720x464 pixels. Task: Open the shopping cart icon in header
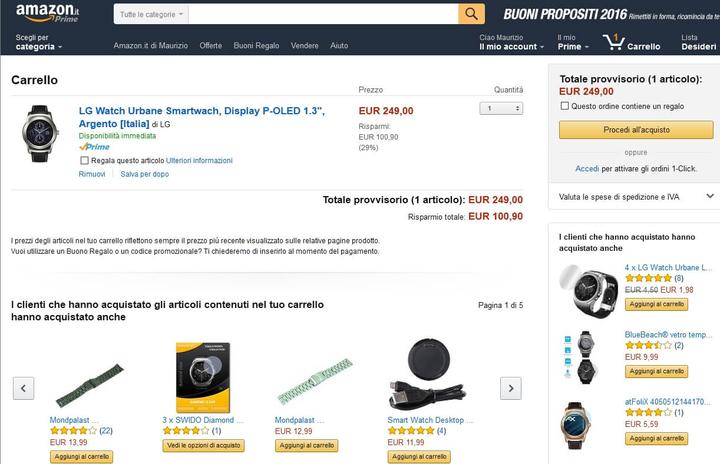pyautogui.click(x=611, y=41)
